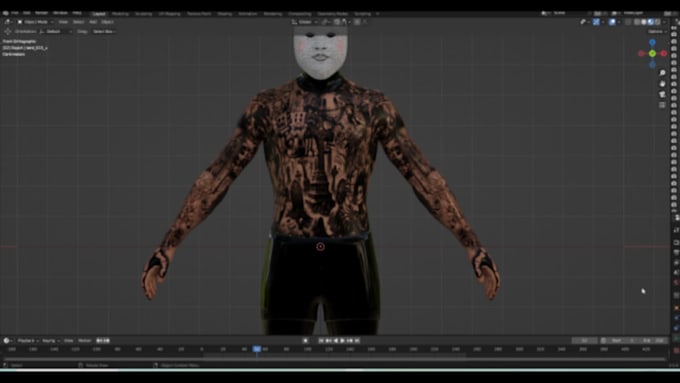Switch to the UV Editing workspace tab

[169, 14]
